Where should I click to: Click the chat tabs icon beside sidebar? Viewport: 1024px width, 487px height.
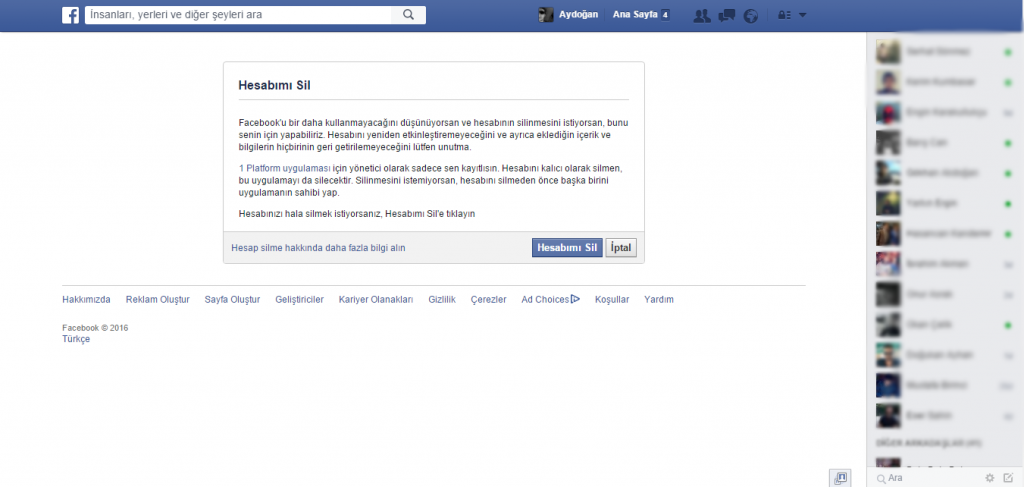840,478
